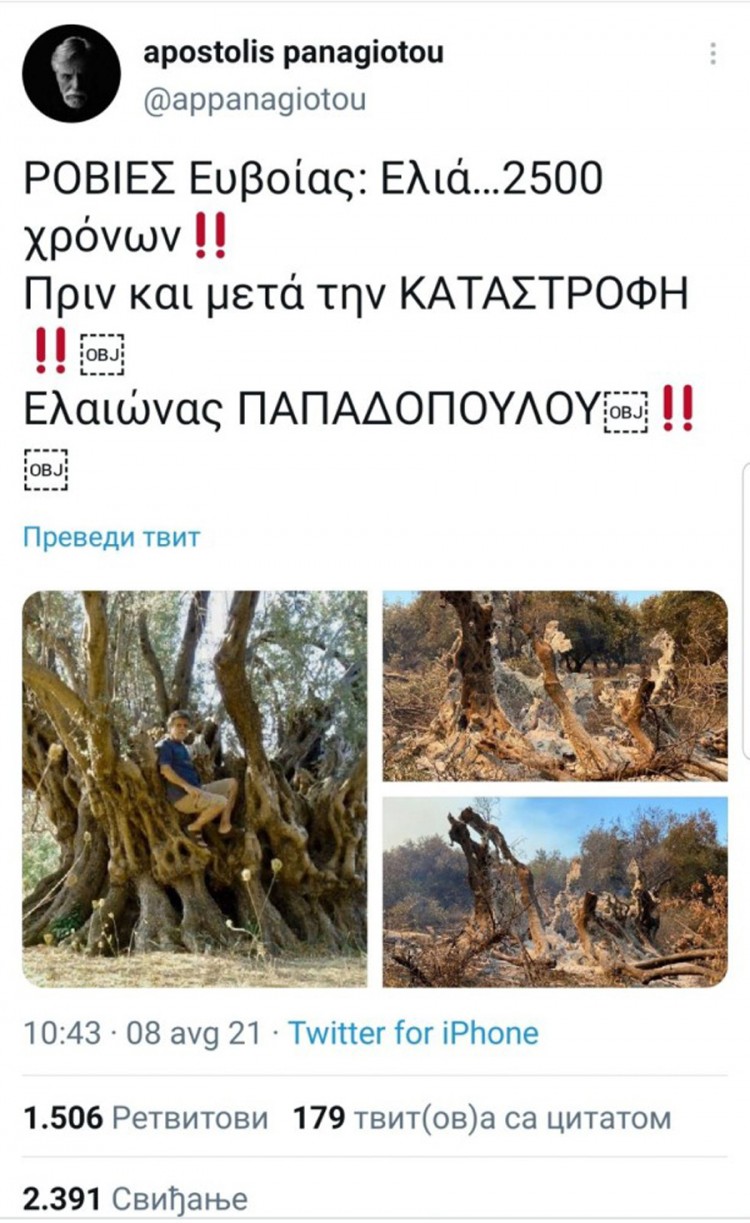This screenshot has height=1223, width=750.
Task: Click the red double exclamation after χρόνων
Action: pyautogui.click(x=207, y=237)
